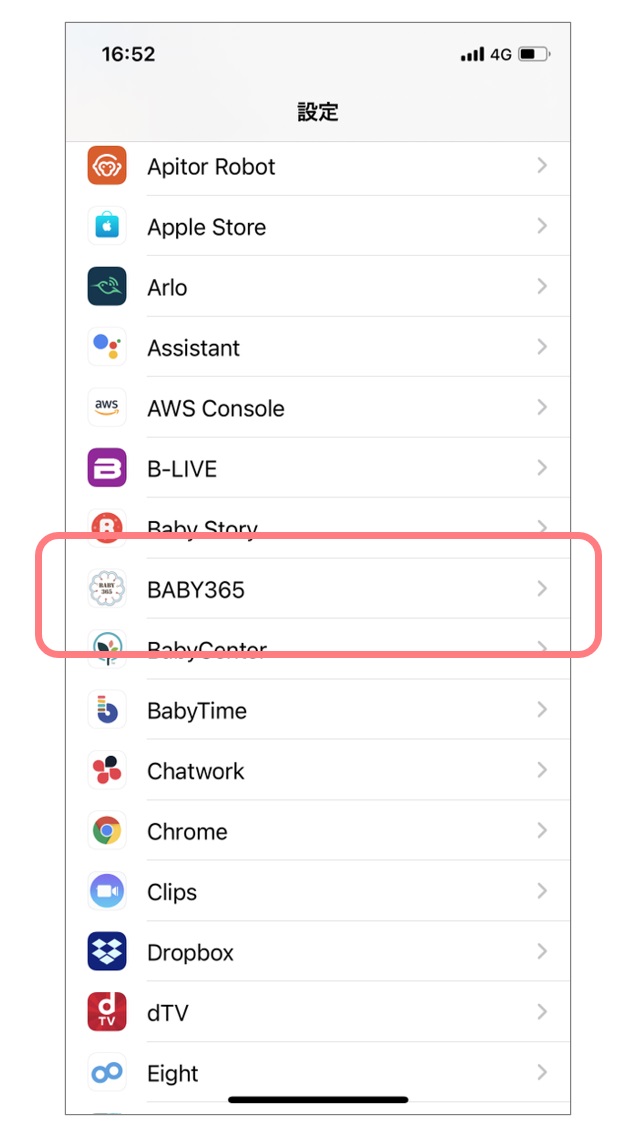
Task: Select the "Chrome" label
Action: (x=187, y=832)
